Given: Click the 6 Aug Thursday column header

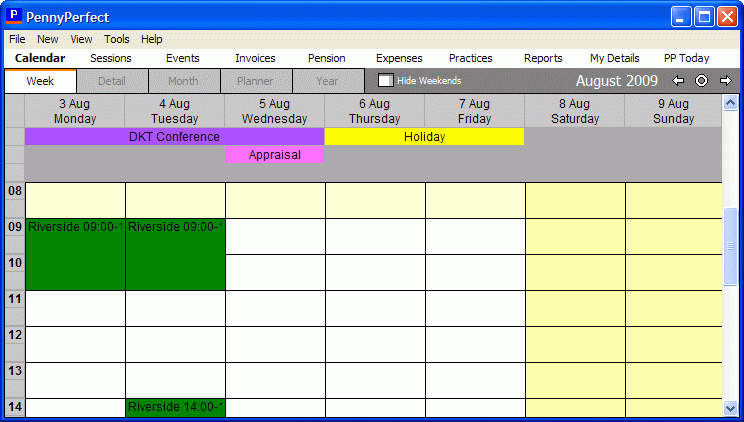Looking at the screenshot, I should coord(375,111).
